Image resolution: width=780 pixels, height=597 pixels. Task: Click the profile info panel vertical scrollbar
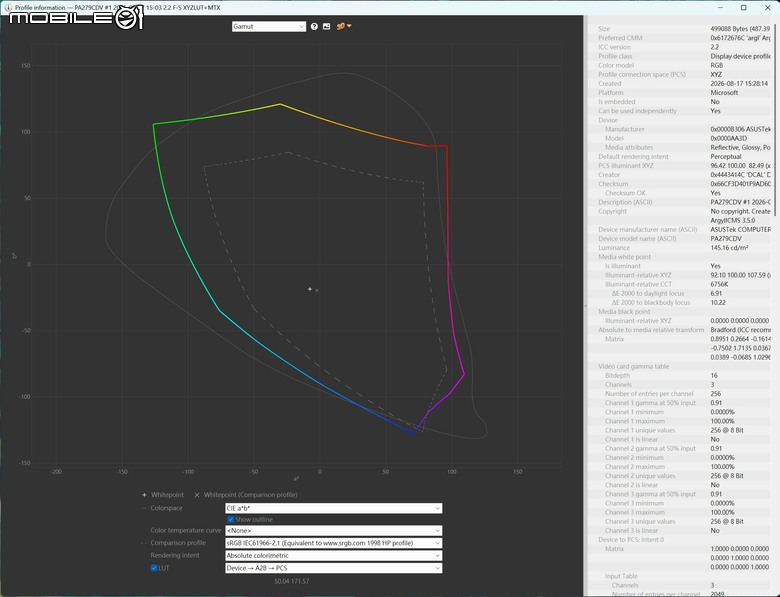tap(775, 119)
